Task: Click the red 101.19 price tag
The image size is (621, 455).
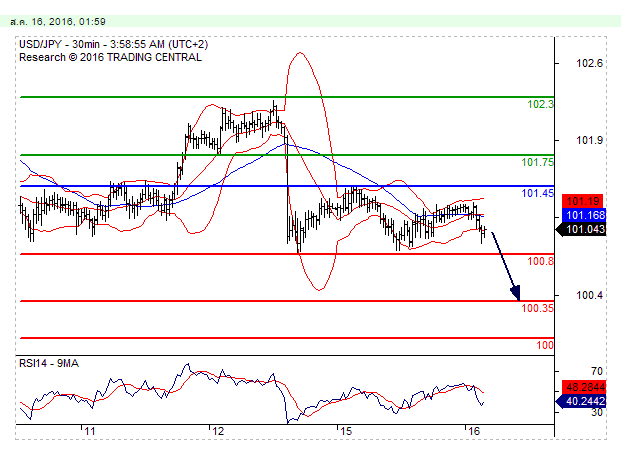Action: (x=583, y=201)
